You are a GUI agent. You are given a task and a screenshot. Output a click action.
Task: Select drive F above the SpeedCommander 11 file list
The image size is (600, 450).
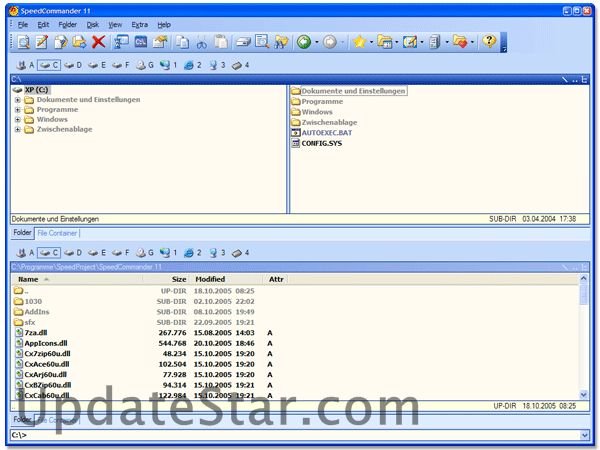coord(121,253)
